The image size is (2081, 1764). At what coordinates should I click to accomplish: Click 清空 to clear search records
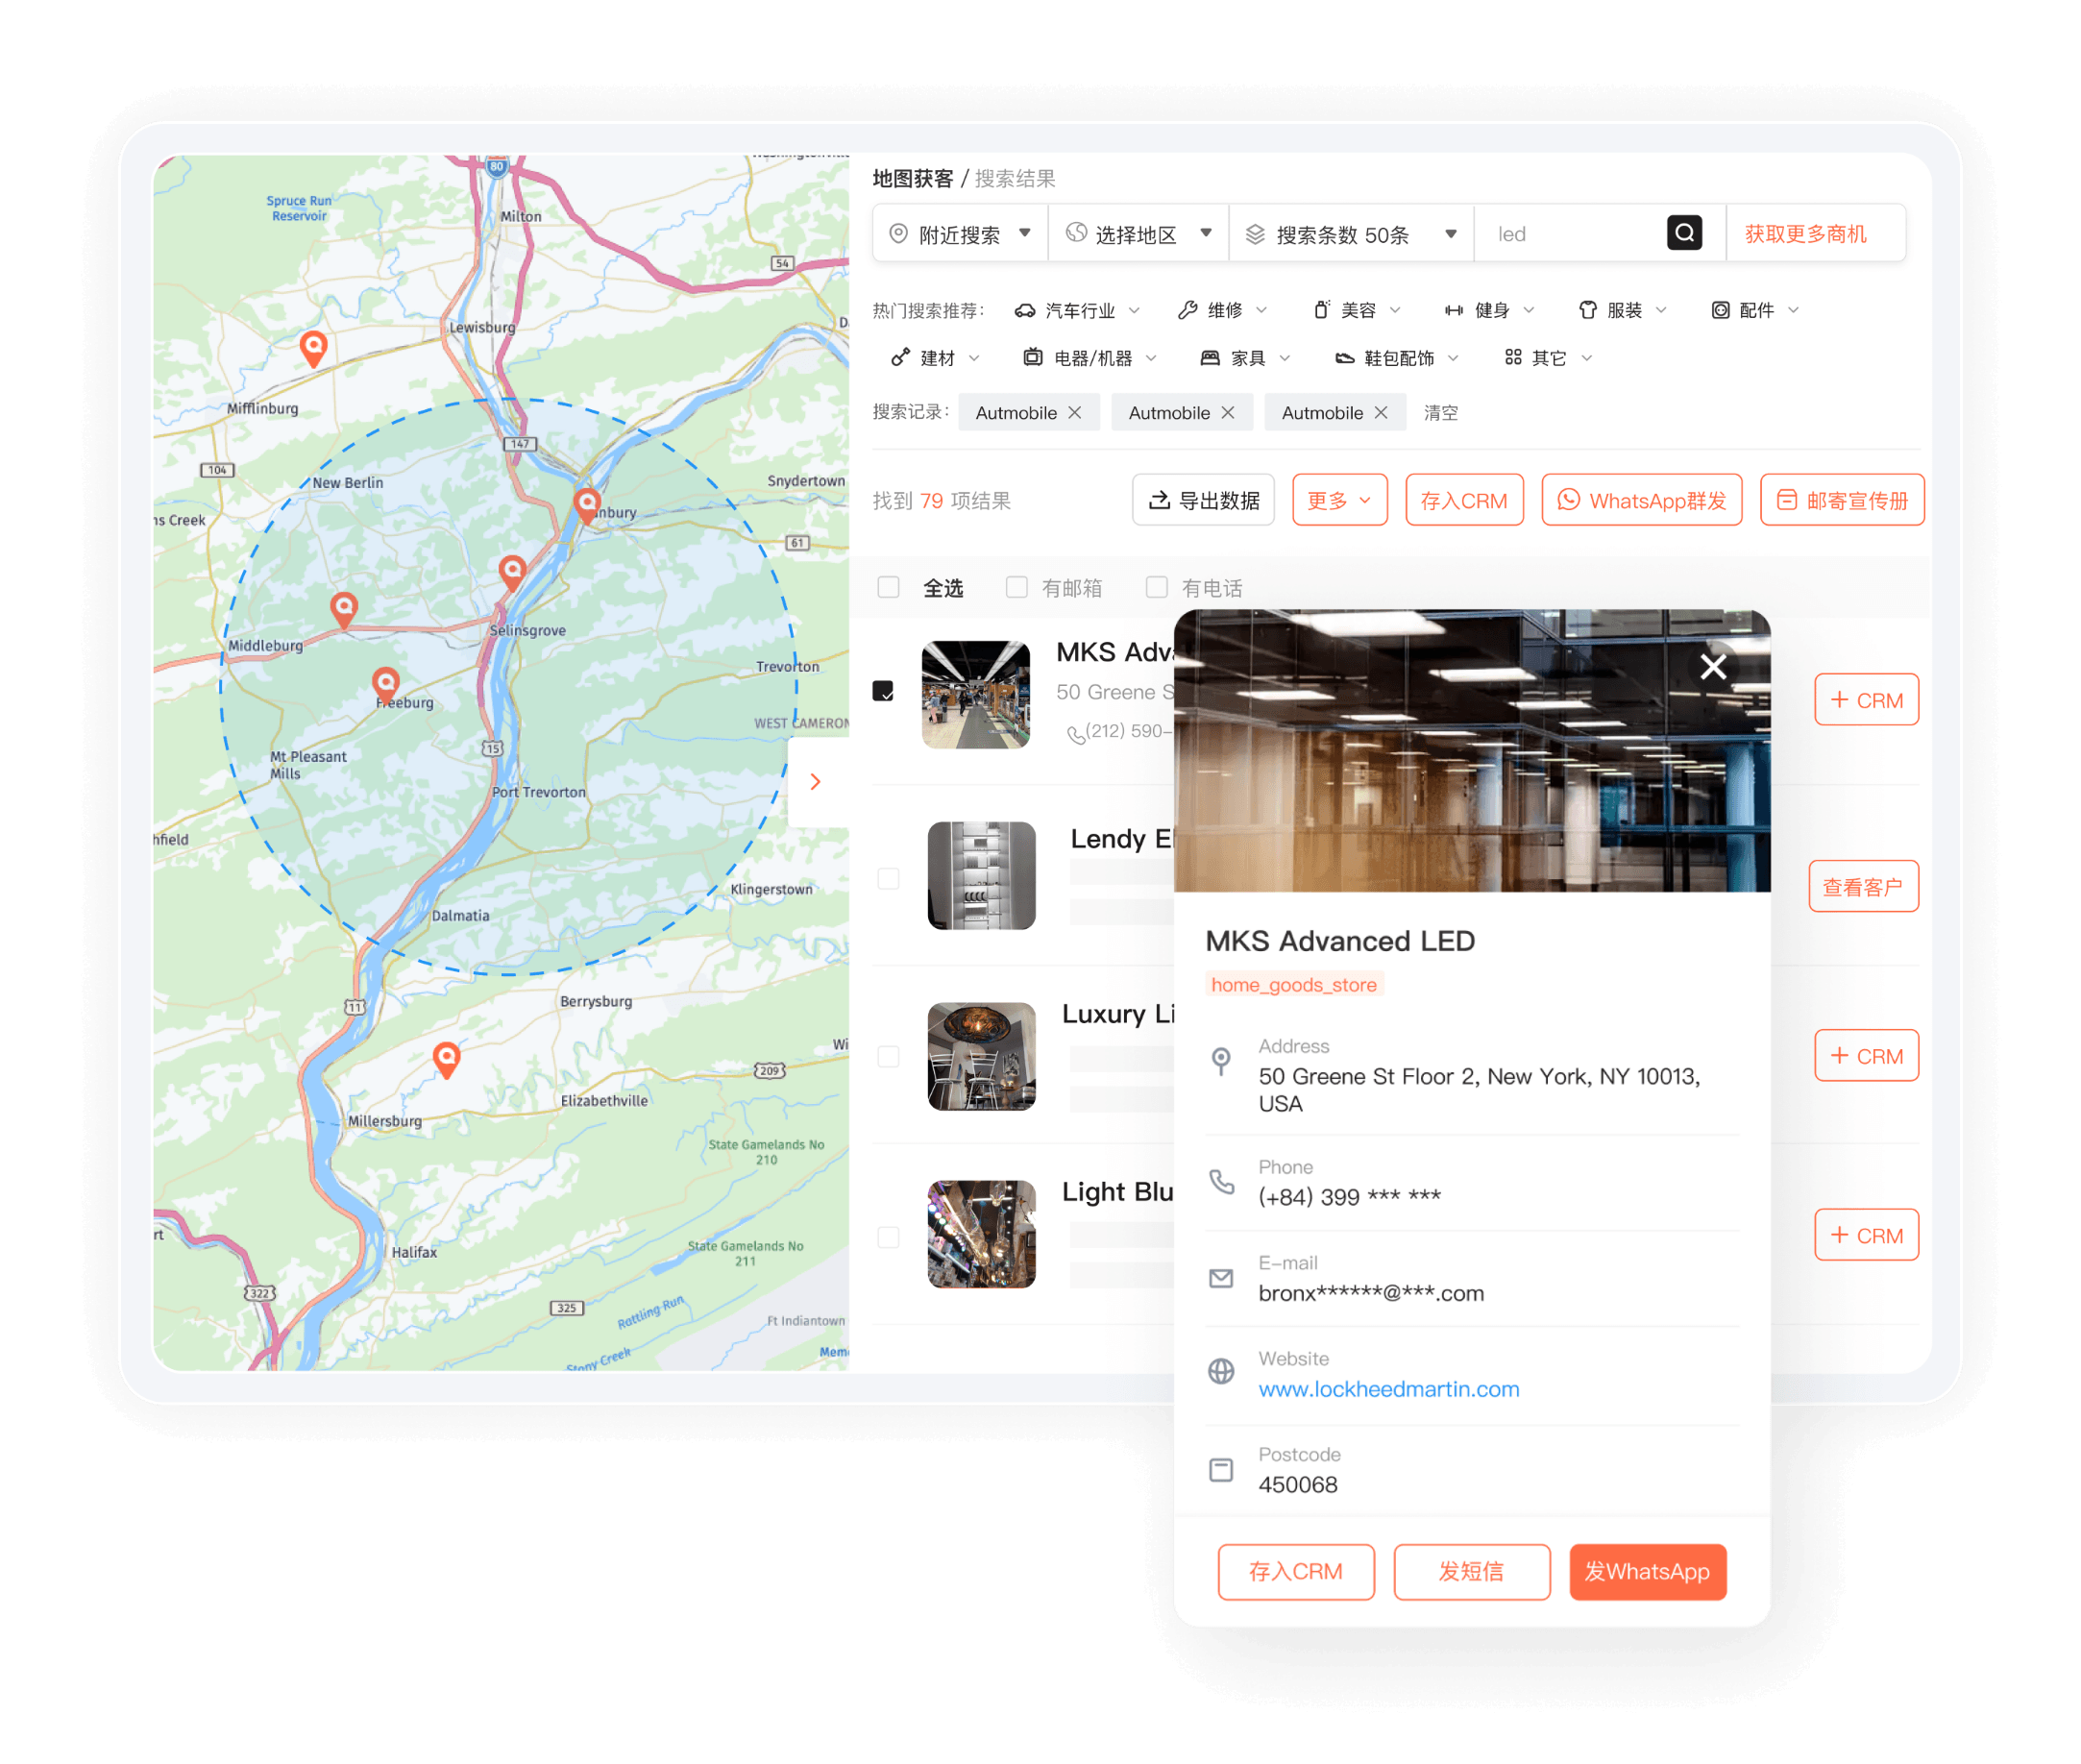point(1441,413)
